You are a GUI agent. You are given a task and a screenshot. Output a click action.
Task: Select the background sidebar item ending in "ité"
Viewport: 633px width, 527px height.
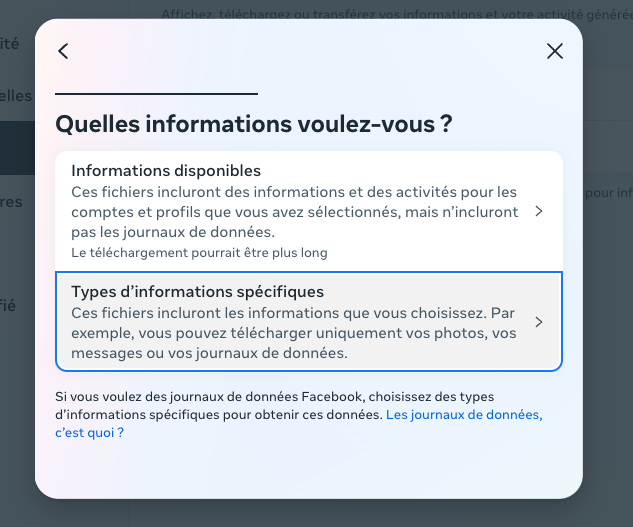click(10, 44)
